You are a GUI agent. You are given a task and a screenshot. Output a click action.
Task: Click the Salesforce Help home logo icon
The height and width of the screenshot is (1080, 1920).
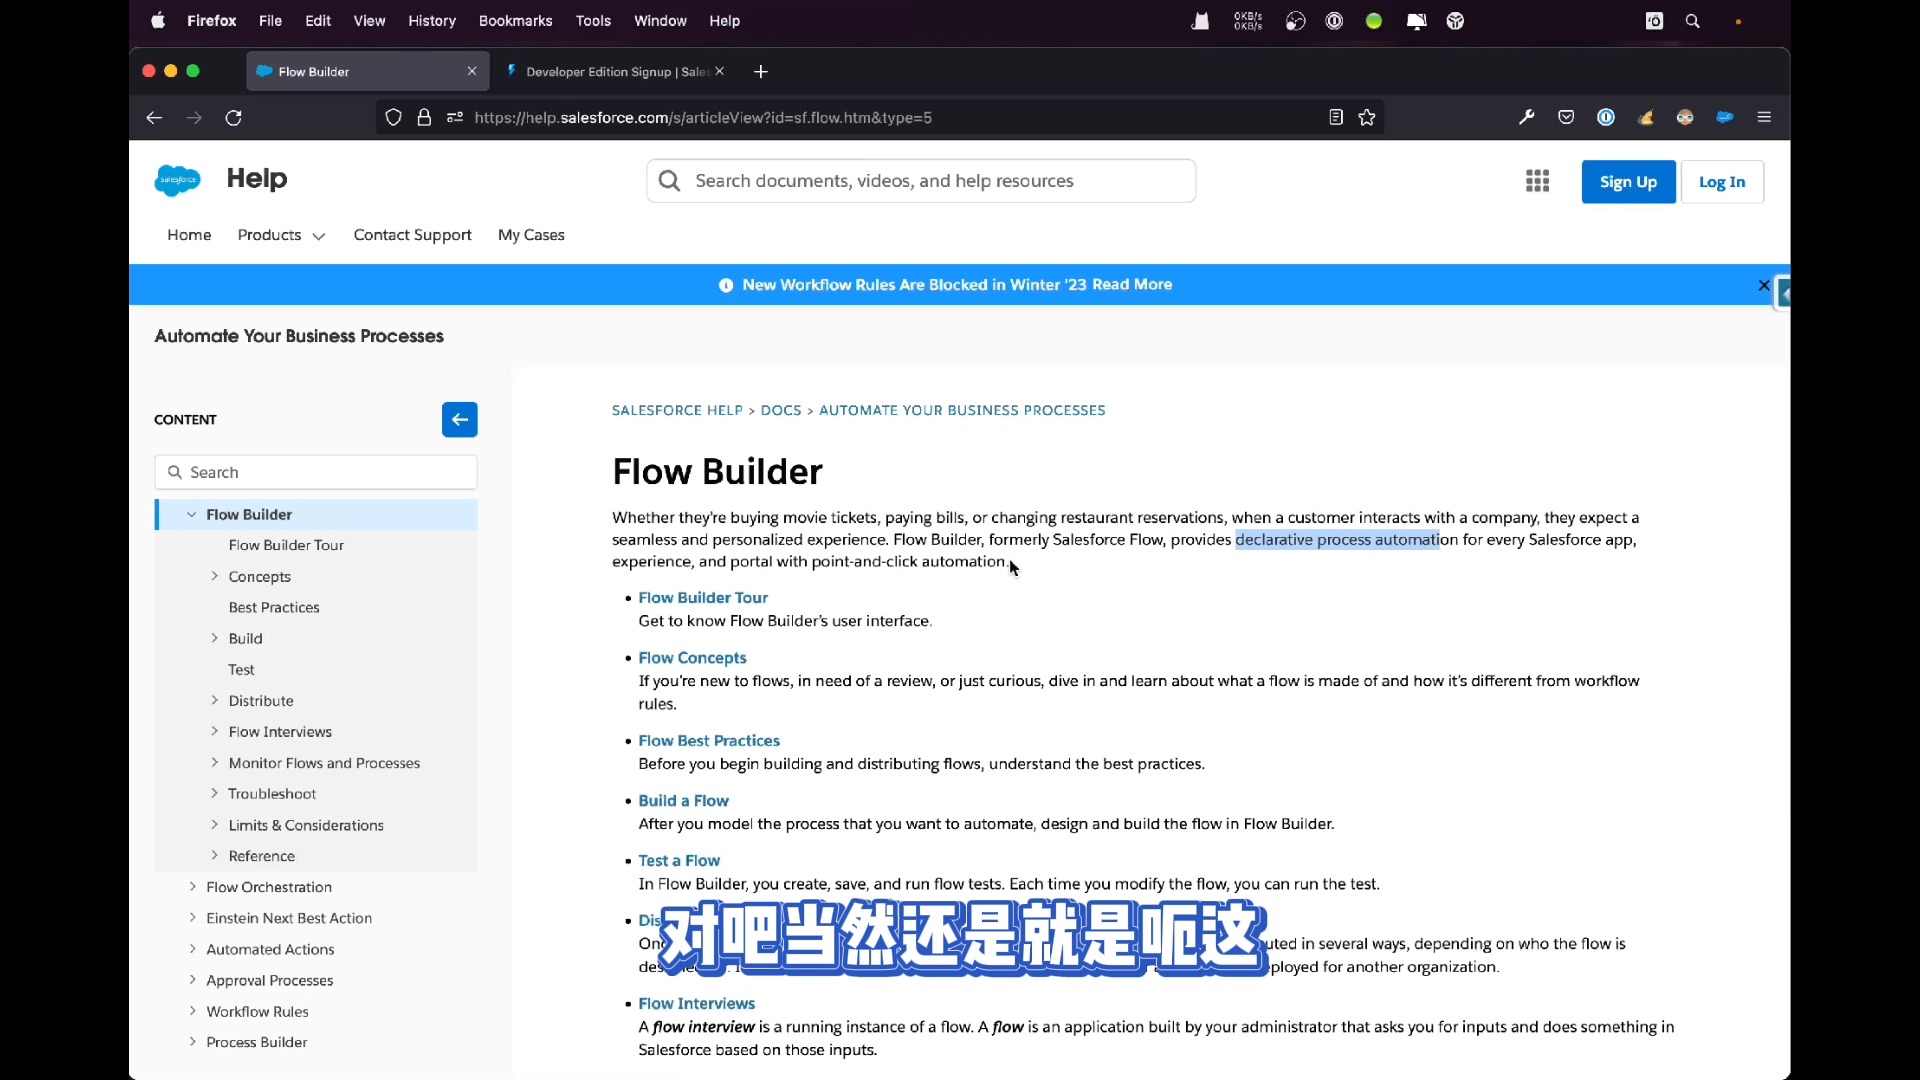[177, 181]
